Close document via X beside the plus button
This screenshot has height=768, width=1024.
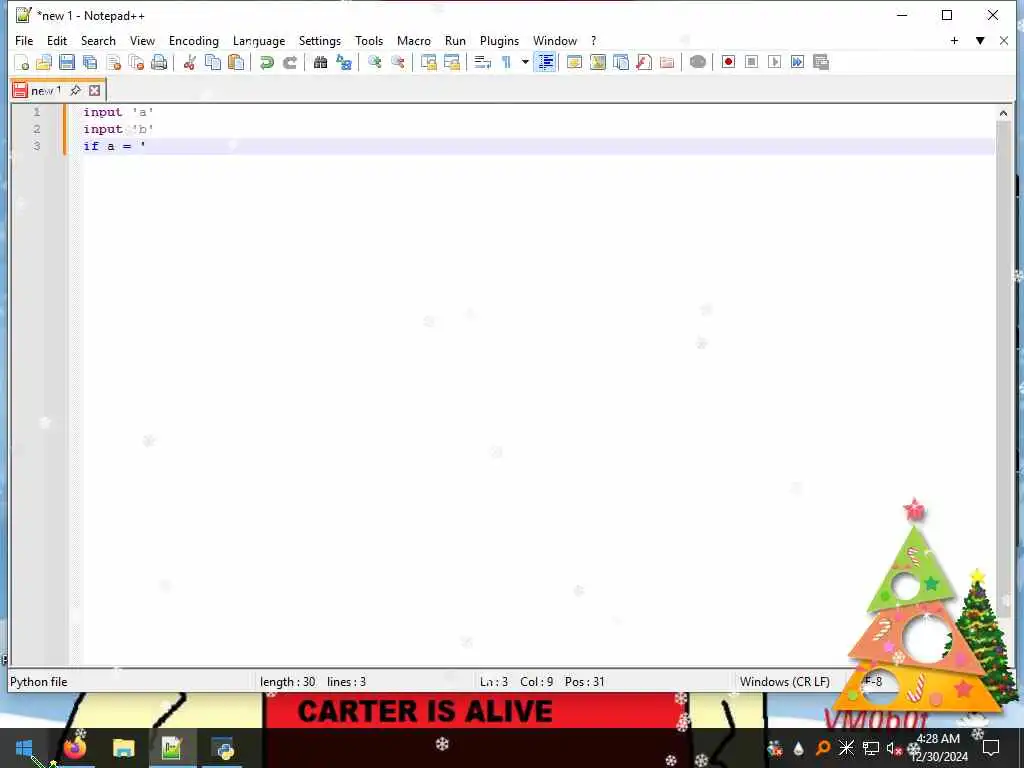pos(1004,40)
